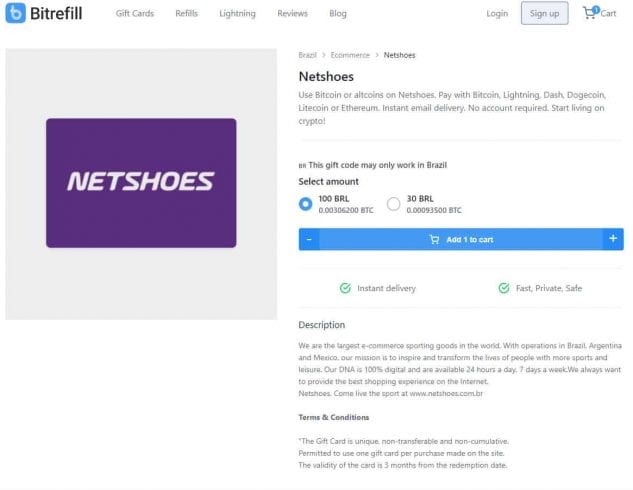This screenshot has height=490, width=633.
Task: Go to the Lightning page
Action: coord(237,13)
